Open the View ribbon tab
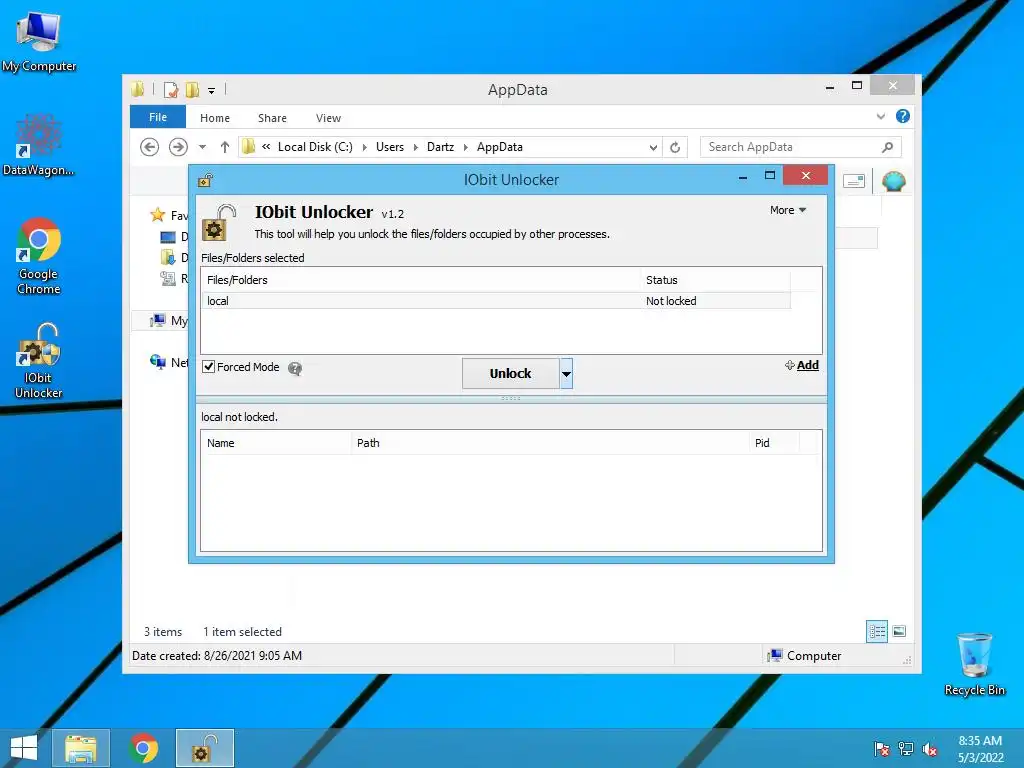 tap(328, 118)
